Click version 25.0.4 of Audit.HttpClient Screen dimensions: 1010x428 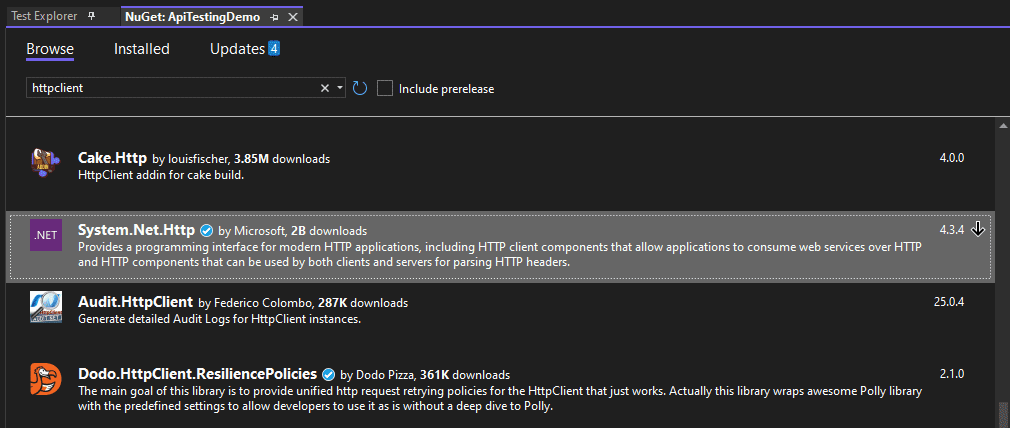pos(949,302)
